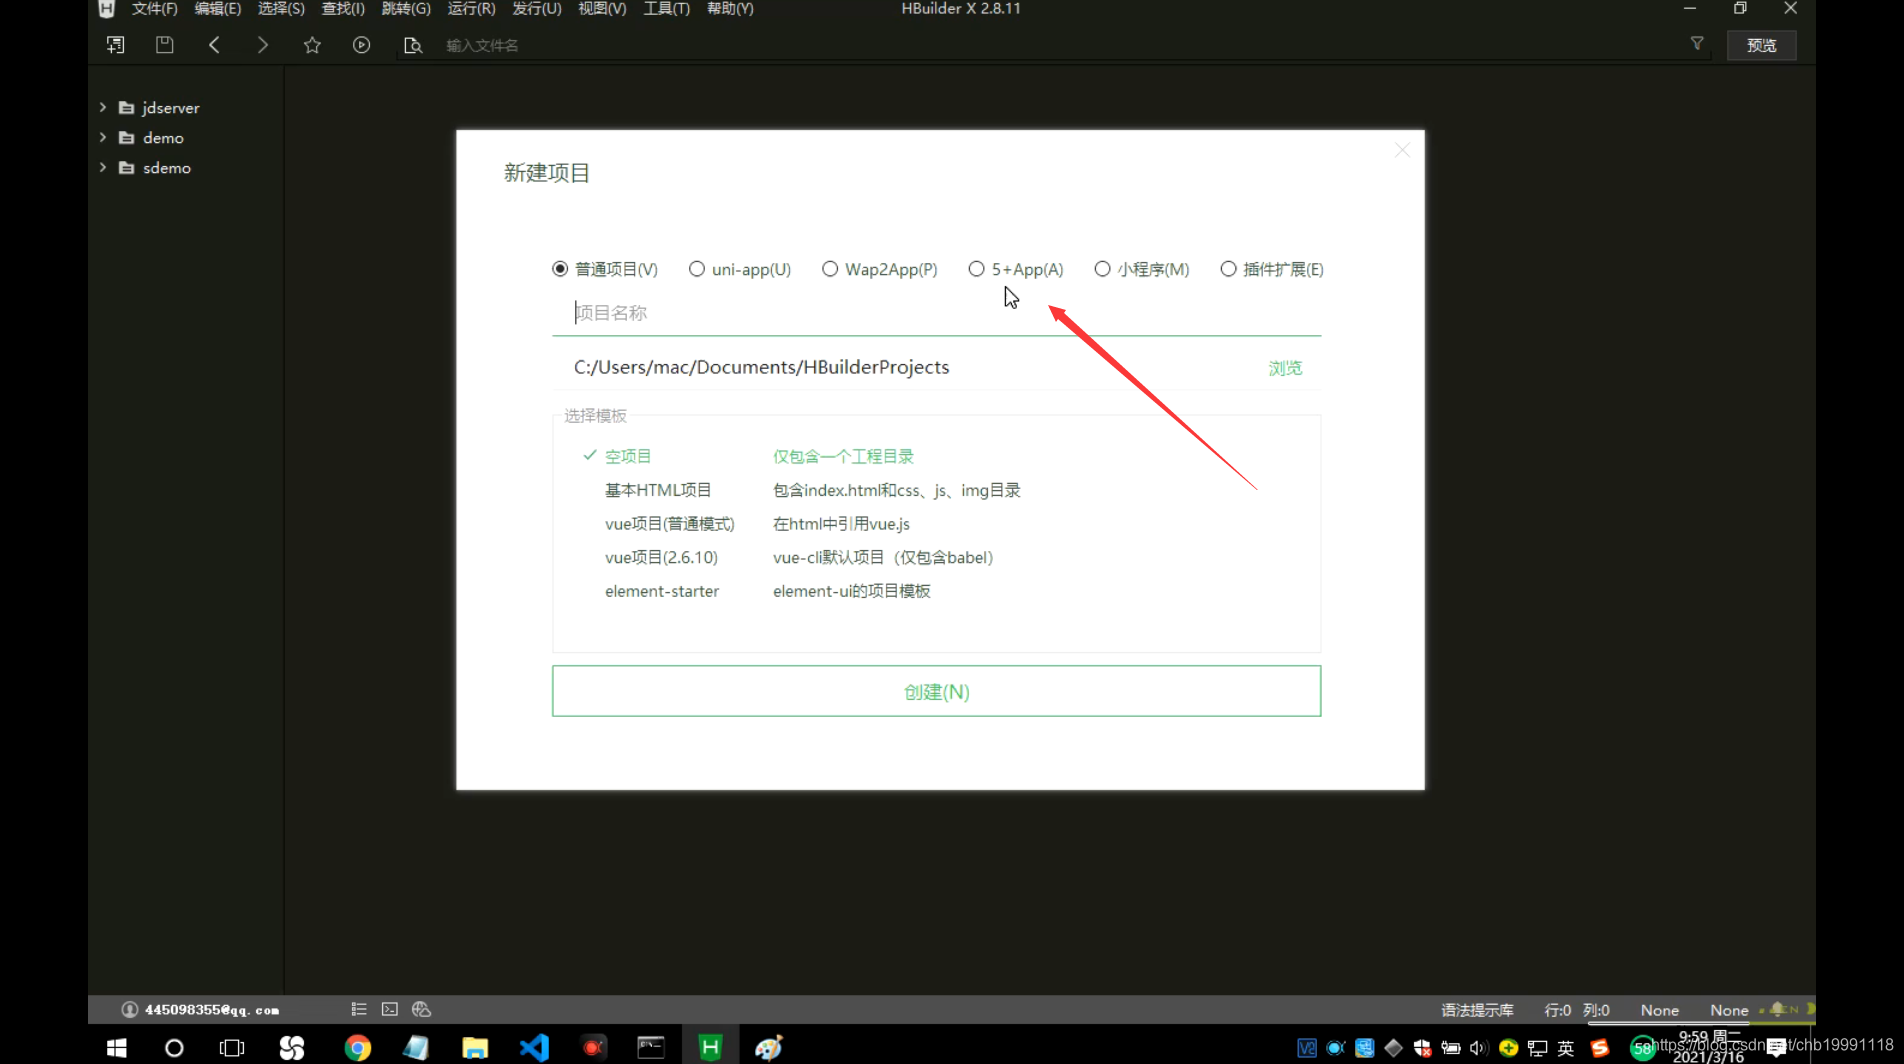The height and width of the screenshot is (1064, 1904).
Task: Click the HBuilder X taskbar icon
Action: (x=710, y=1047)
